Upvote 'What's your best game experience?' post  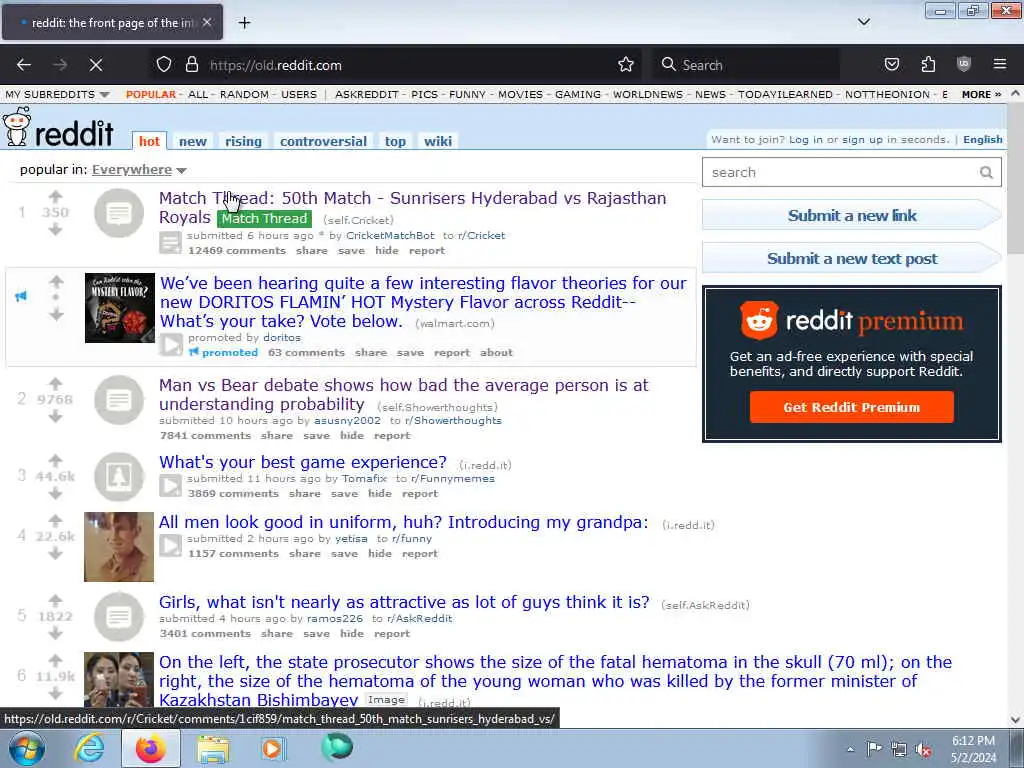click(x=56, y=460)
